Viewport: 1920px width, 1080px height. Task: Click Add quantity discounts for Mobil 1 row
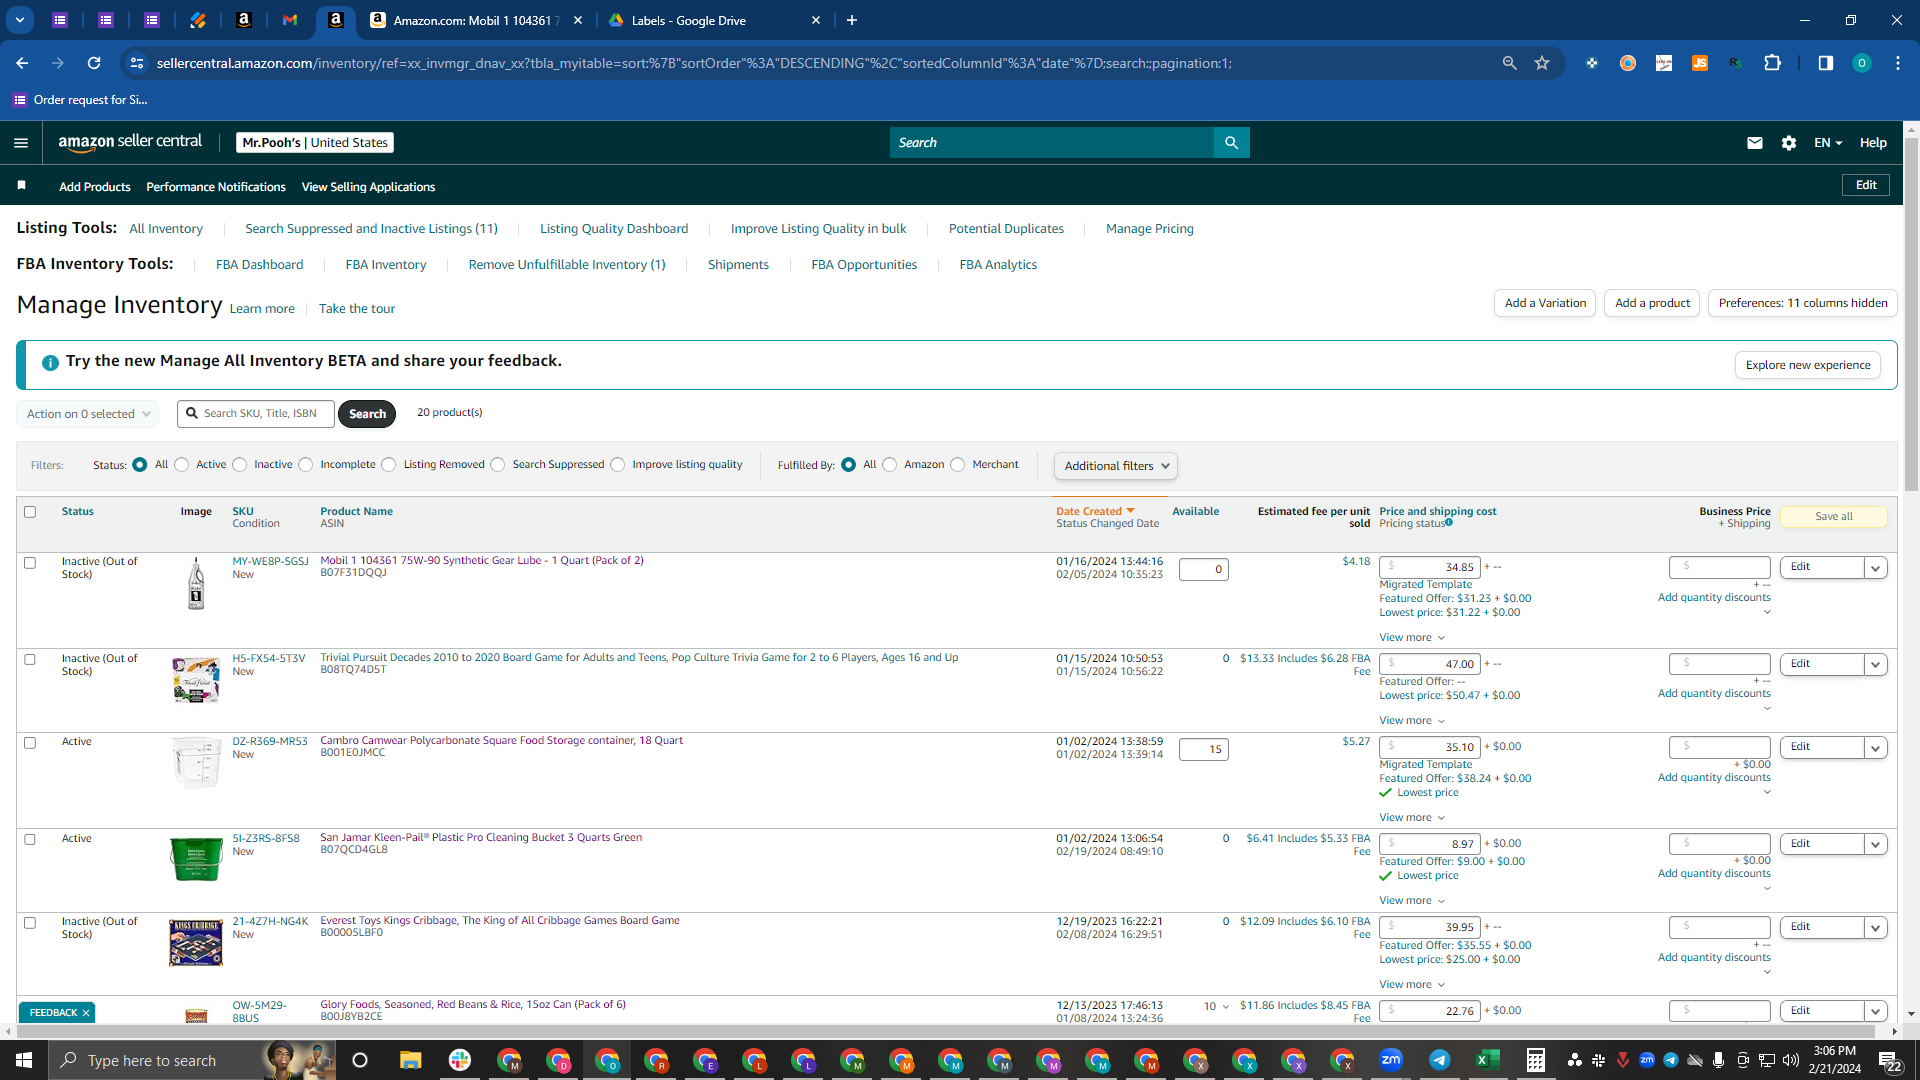(x=1714, y=598)
